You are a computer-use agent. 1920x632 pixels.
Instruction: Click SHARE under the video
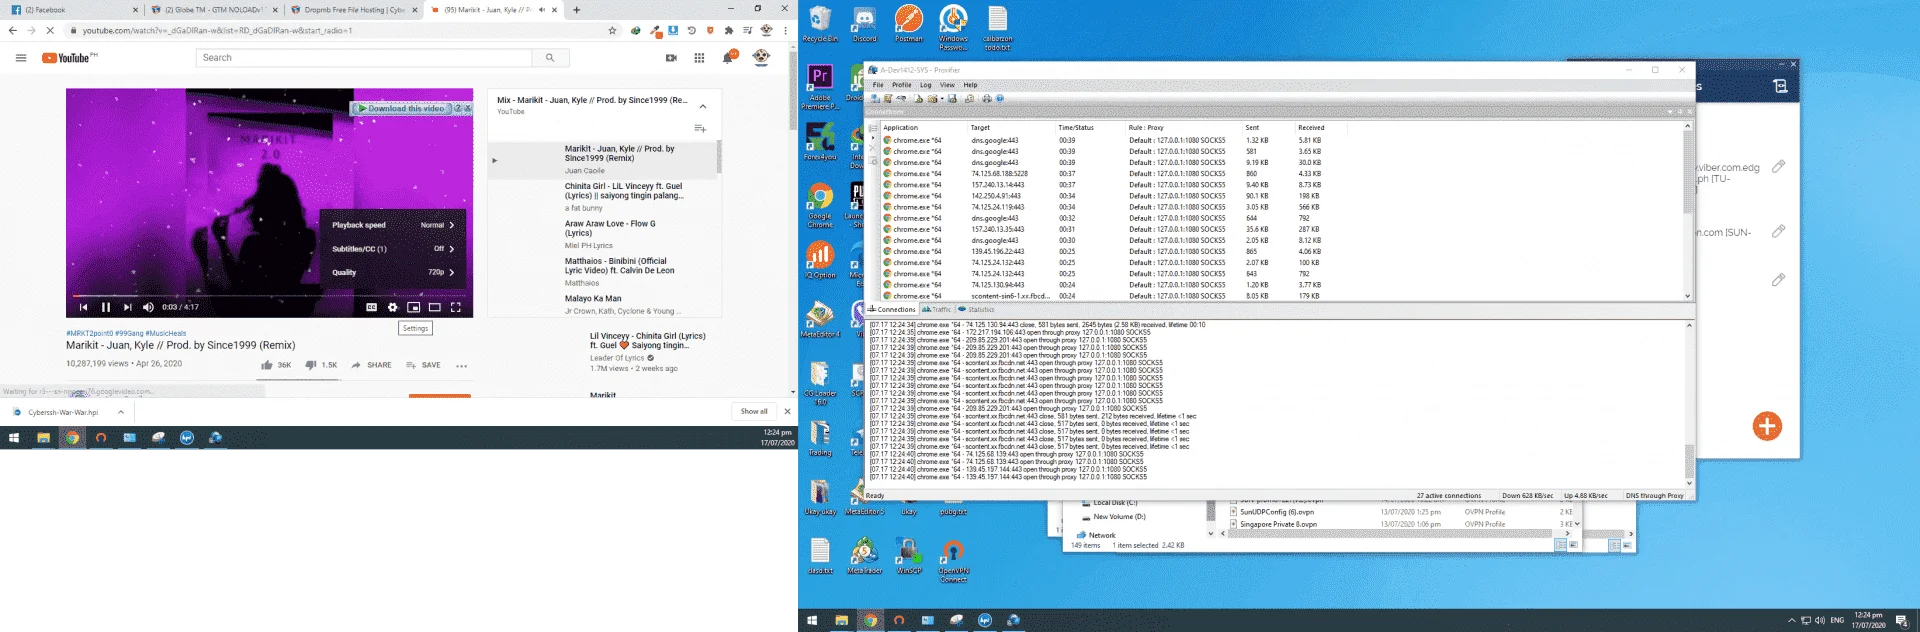(371, 365)
